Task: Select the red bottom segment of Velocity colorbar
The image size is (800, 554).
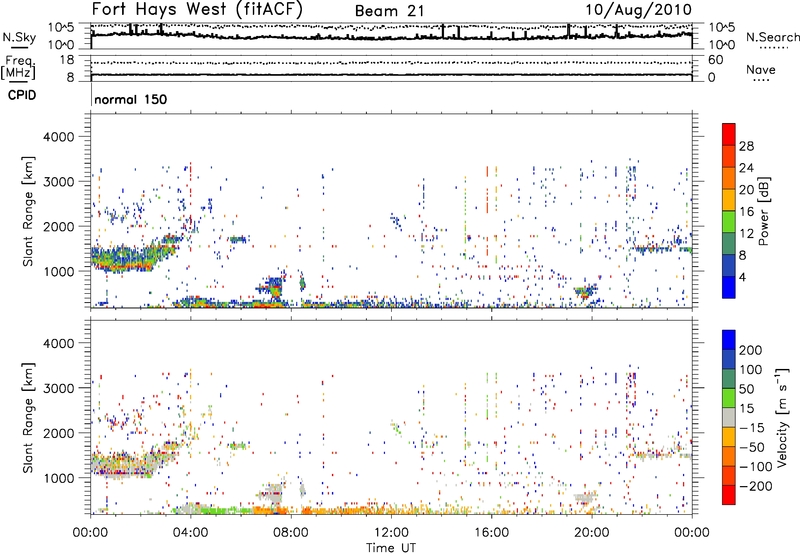Action: click(x=729, y=495)
